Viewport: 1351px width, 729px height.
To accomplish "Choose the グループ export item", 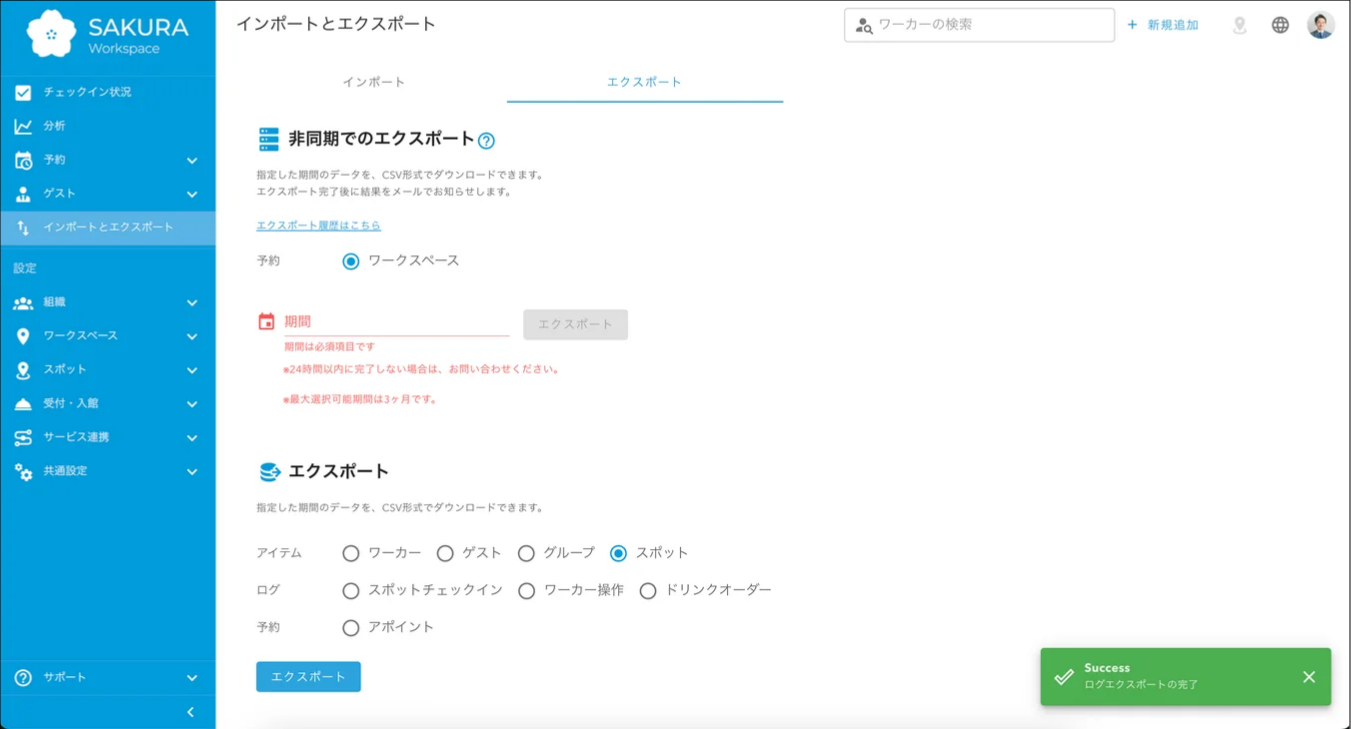I will [x=527, y=551].
